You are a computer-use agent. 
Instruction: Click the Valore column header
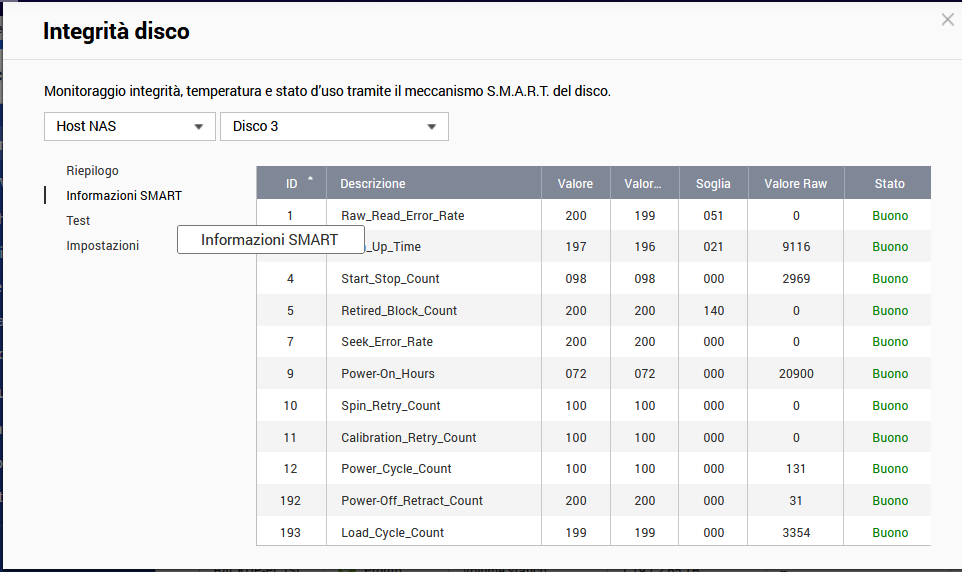(x=575, y=184)
